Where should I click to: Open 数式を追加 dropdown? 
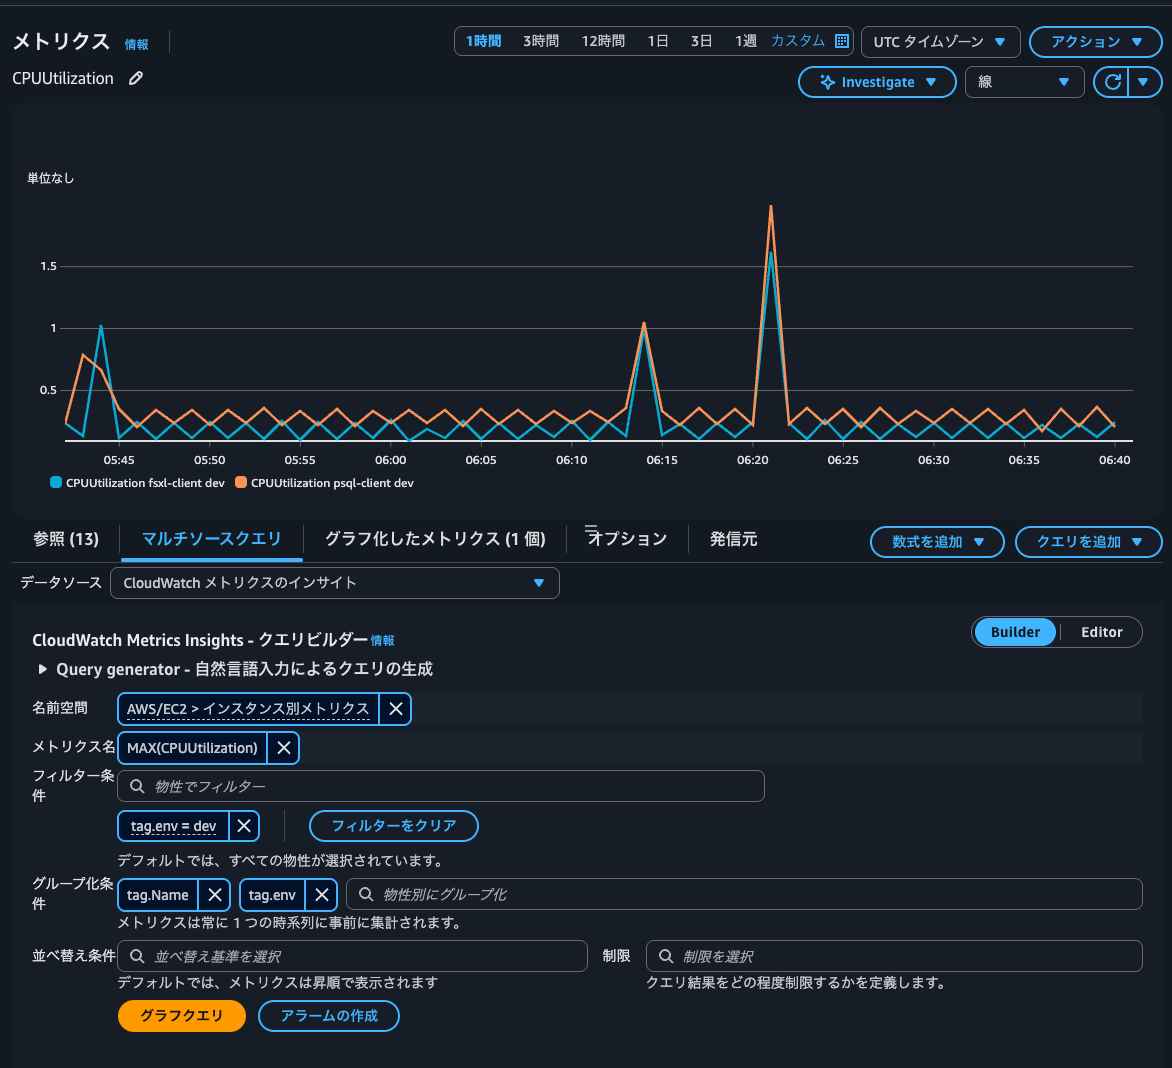coord(937,542)
